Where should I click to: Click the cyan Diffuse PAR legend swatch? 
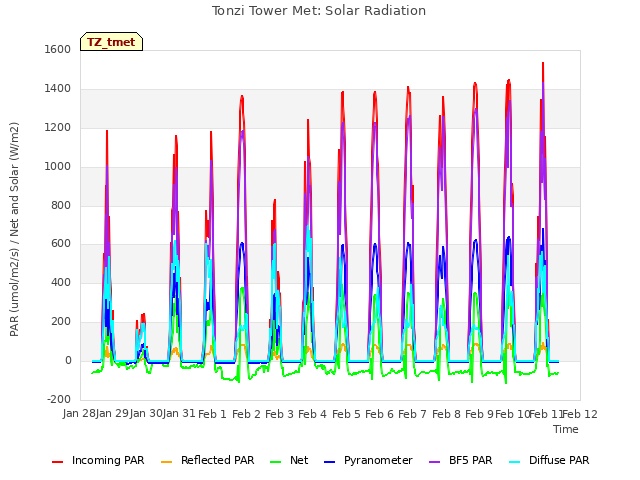515,462
